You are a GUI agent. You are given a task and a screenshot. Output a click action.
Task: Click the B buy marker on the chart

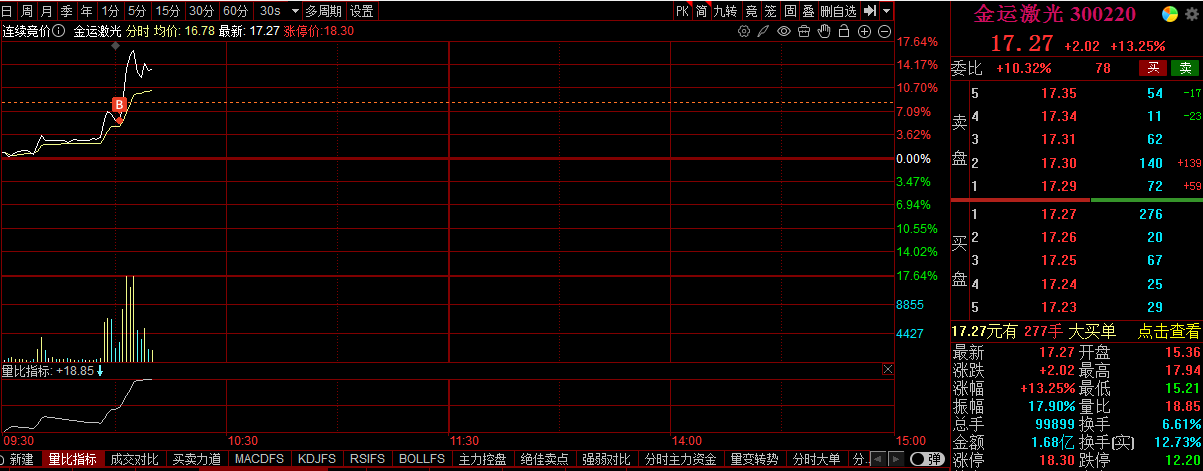pos(119,105)
